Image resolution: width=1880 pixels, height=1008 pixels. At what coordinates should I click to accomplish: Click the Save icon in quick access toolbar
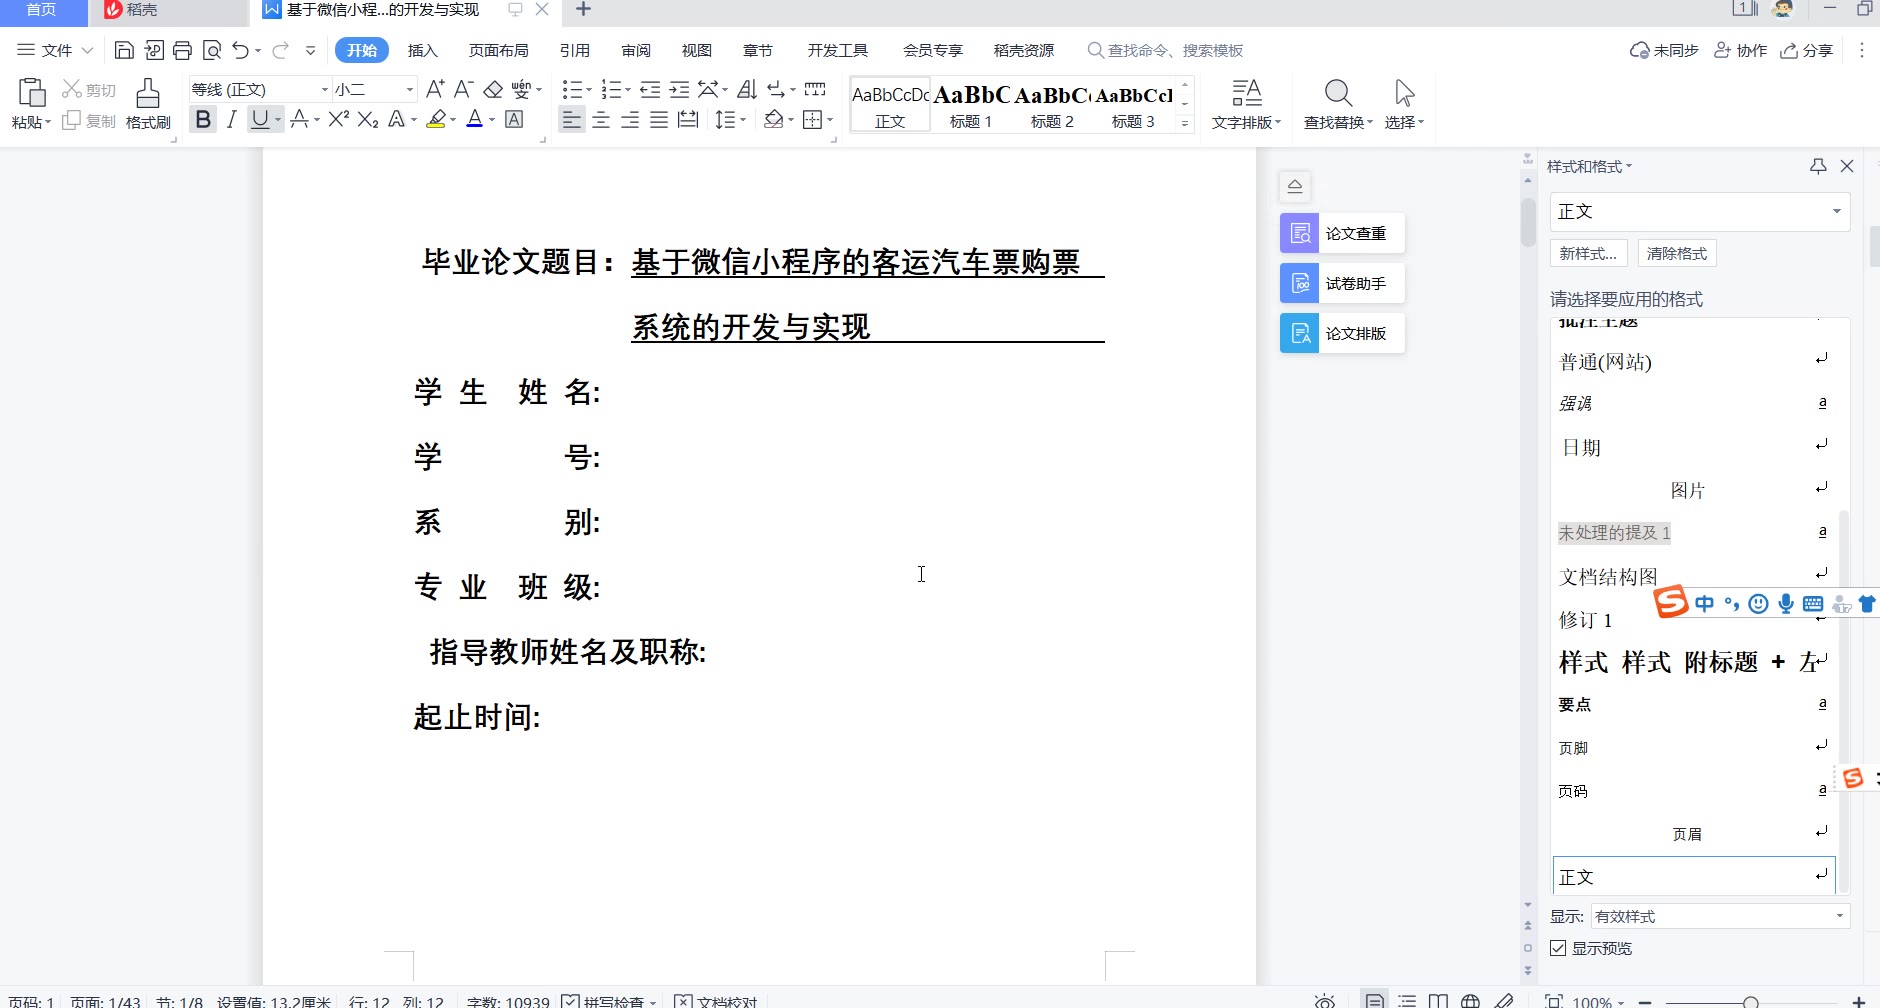pos(124,50)
